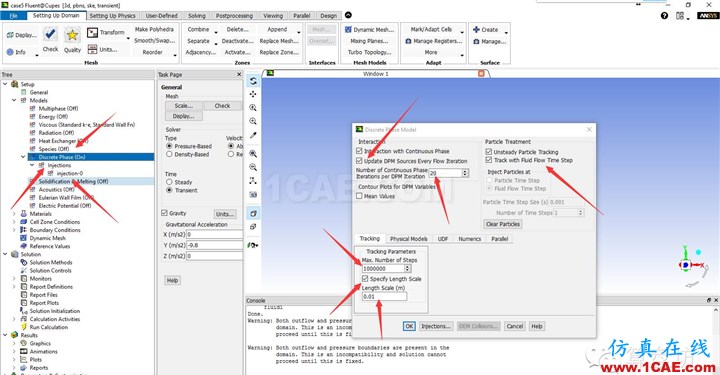Open the Combine zones dropdown arrow

(x=216, y=32)
